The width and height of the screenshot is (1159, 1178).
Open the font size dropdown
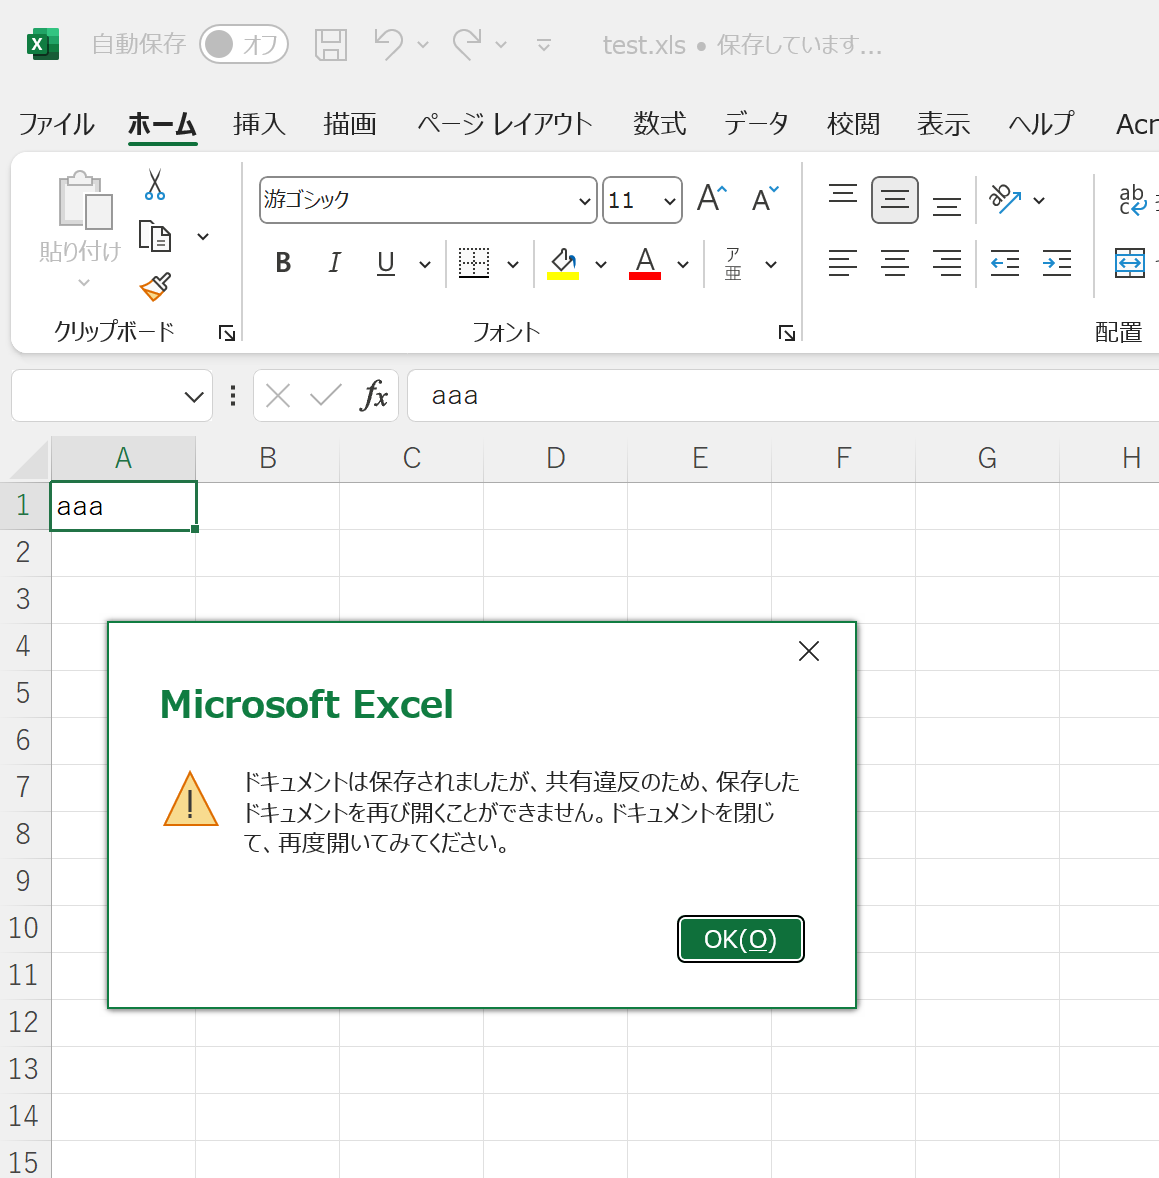(669, 201)
